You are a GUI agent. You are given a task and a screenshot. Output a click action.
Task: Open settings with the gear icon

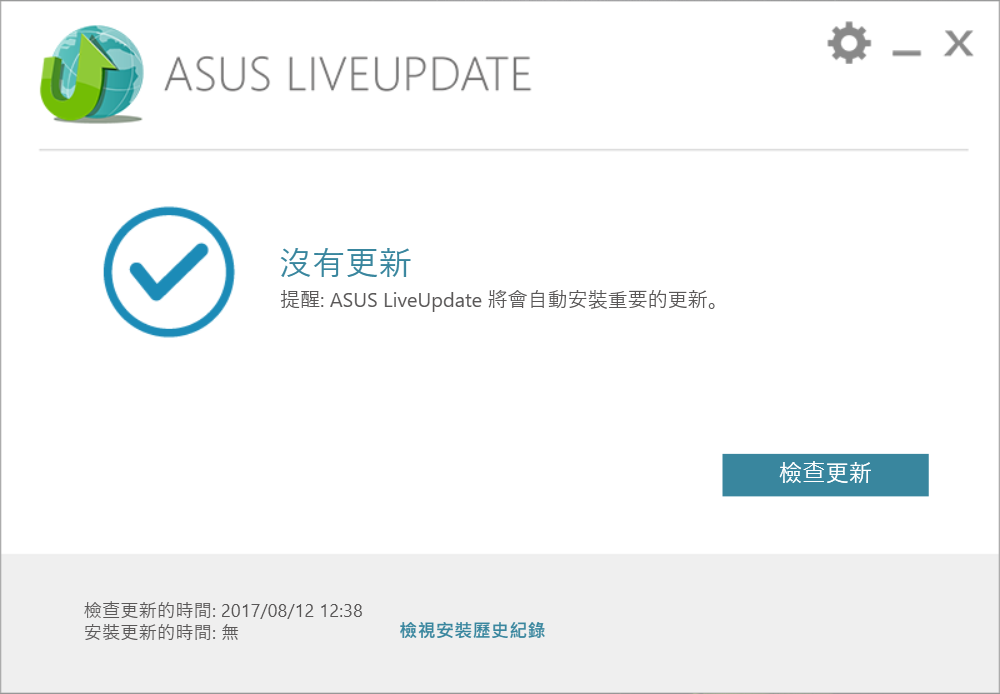pos(849,43)
